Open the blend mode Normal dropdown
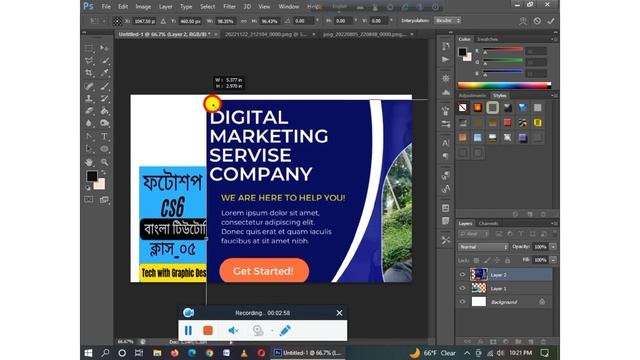The image size is (640, 360). (x=483, y=247)
